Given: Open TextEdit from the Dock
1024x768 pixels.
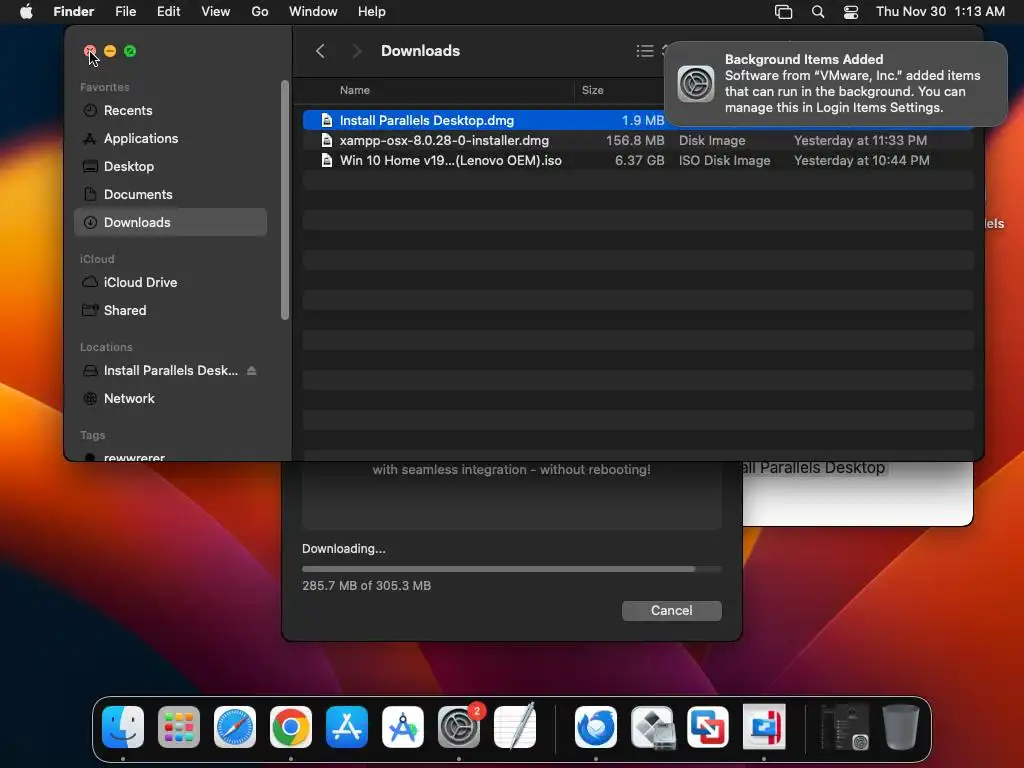Looking at the screenshot, I should [x=515, y=727].
